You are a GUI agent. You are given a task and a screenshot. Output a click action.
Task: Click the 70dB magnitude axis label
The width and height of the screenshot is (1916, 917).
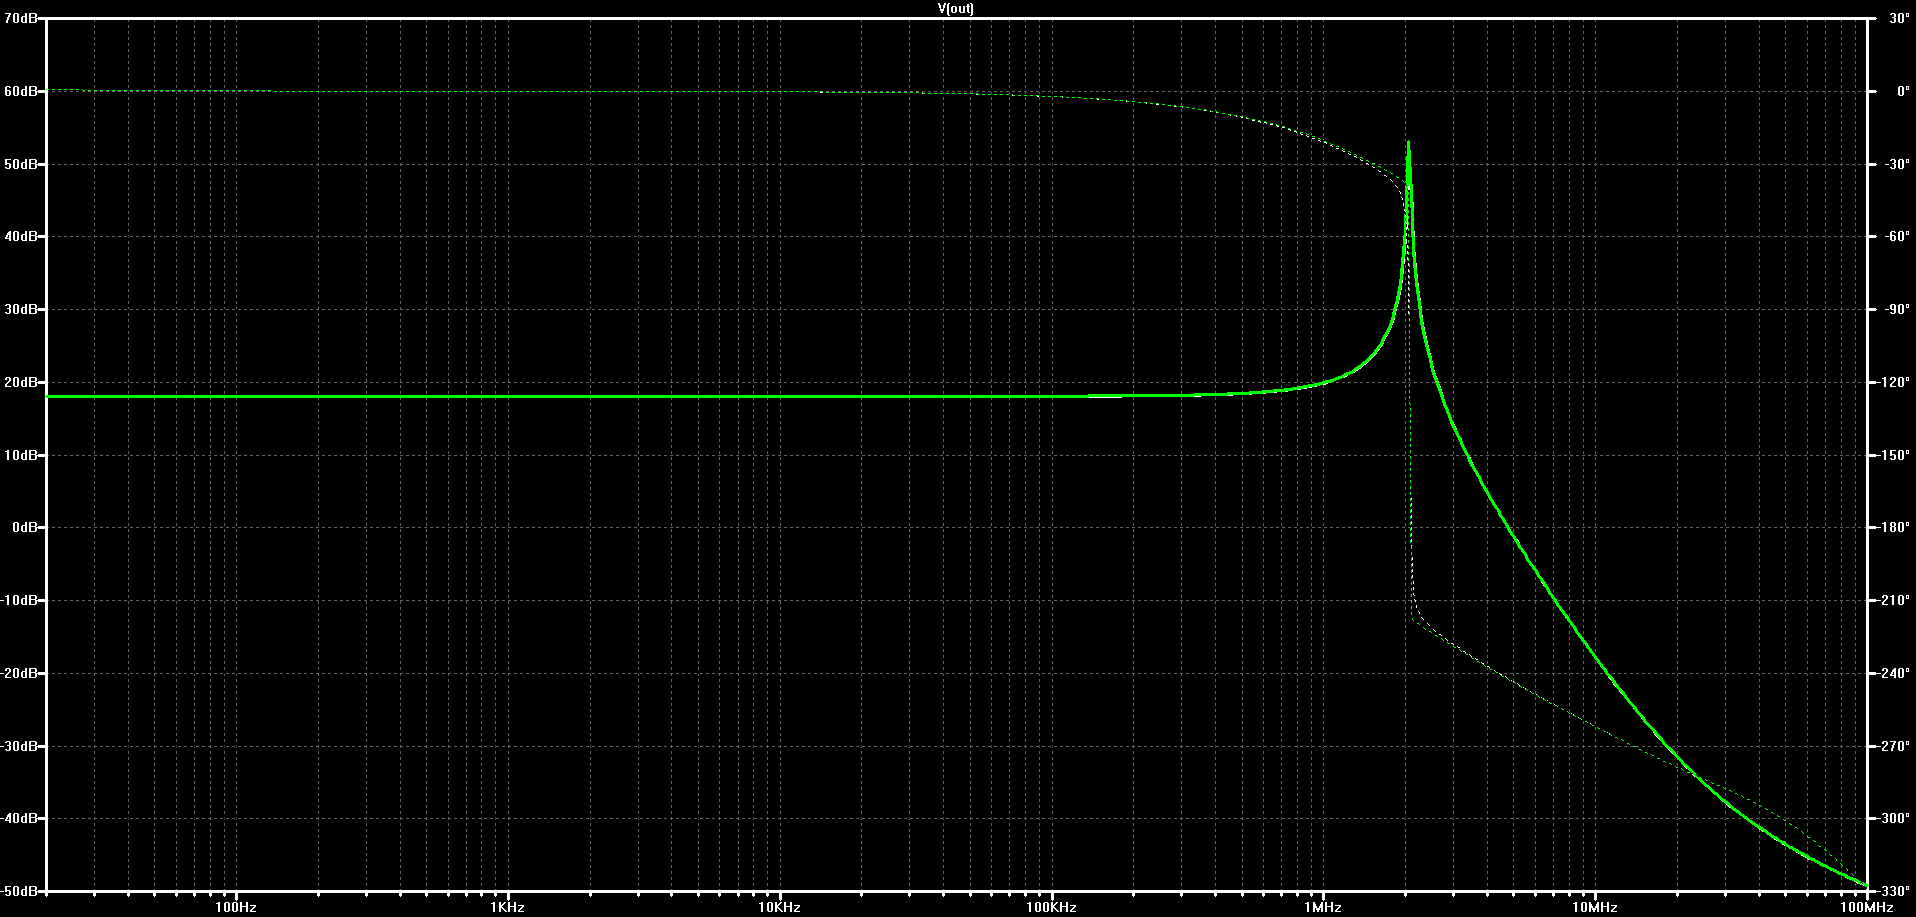coord(20,18)
